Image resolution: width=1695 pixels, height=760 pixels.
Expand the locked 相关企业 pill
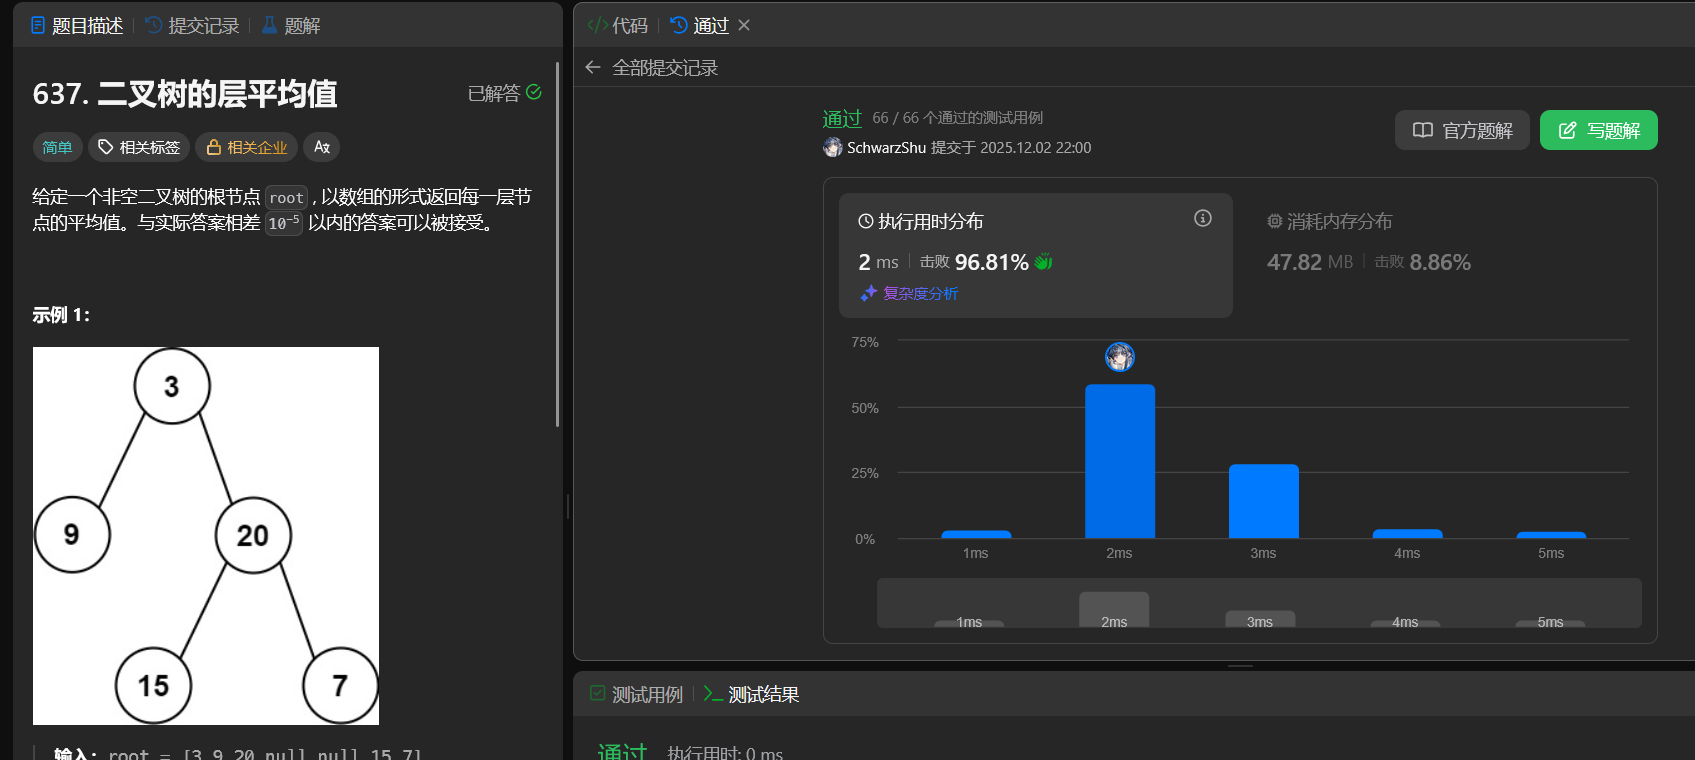point(247,147)
